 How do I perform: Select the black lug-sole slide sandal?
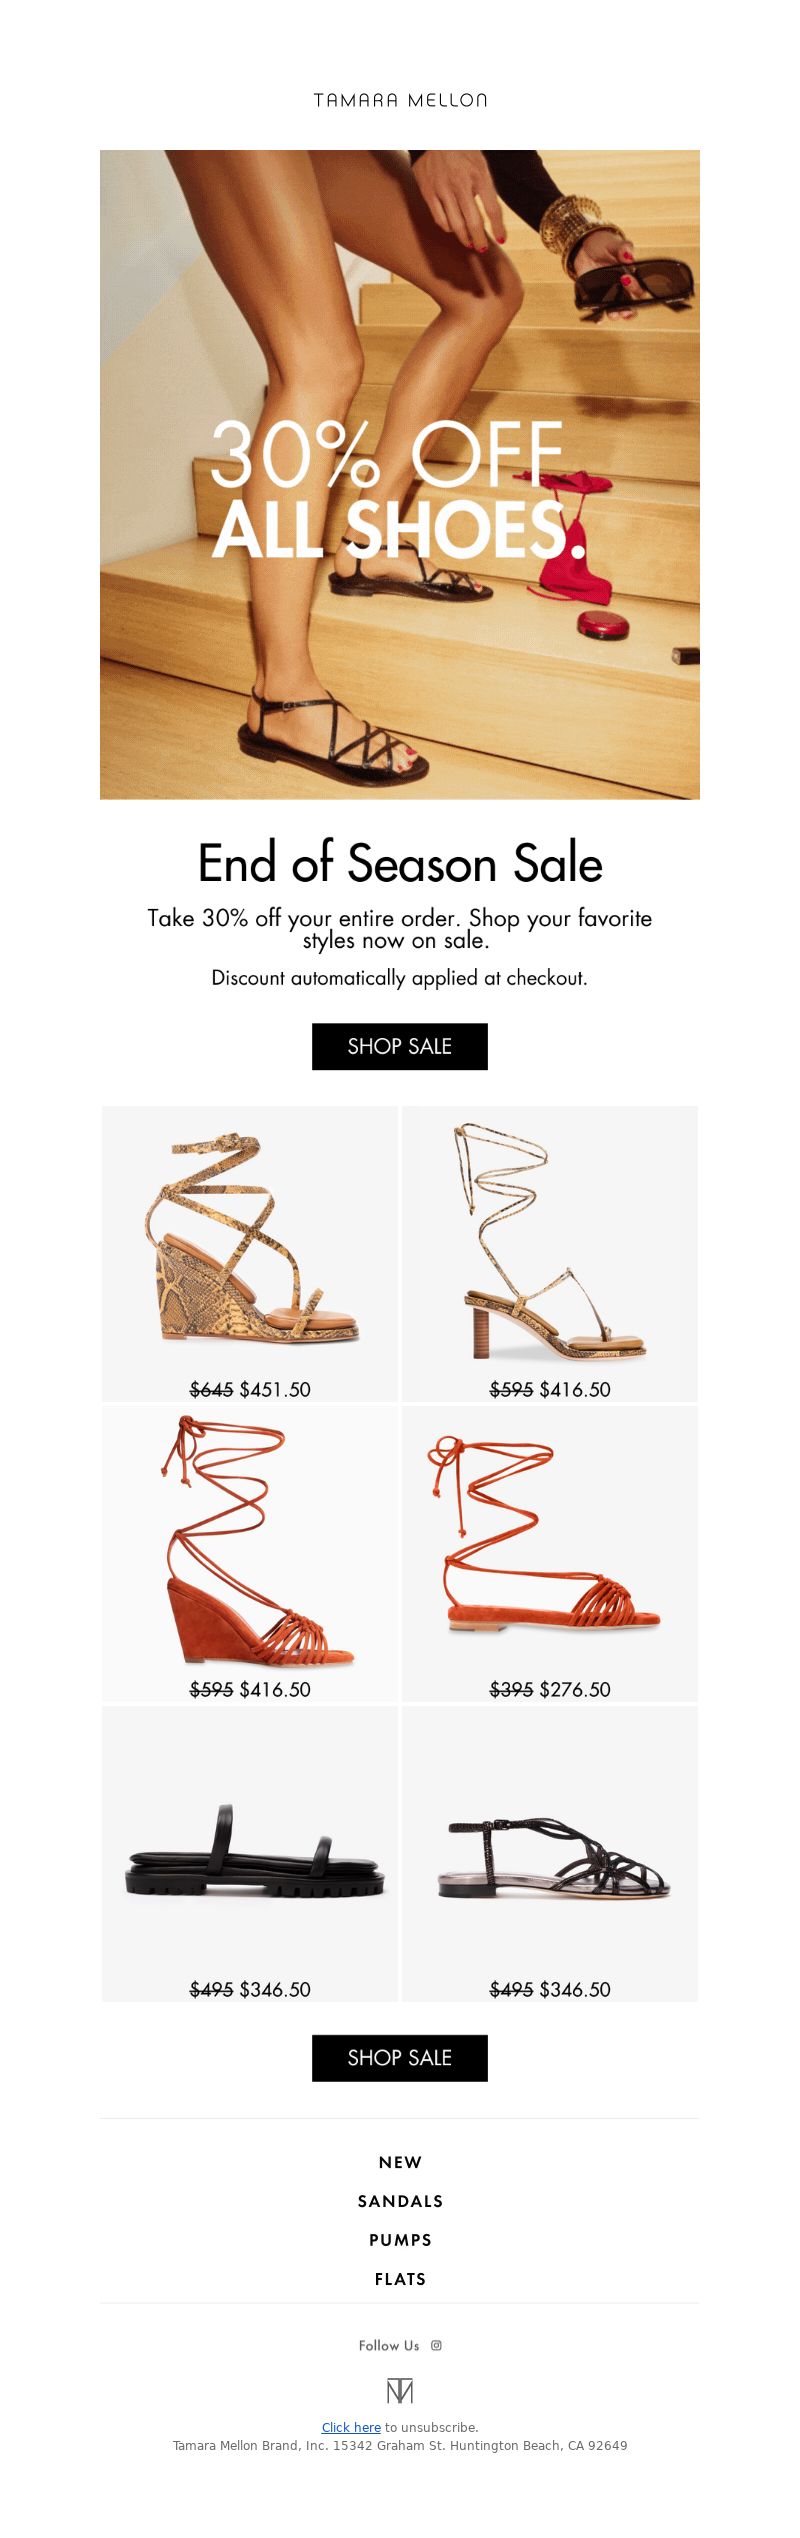[250, 1854]
